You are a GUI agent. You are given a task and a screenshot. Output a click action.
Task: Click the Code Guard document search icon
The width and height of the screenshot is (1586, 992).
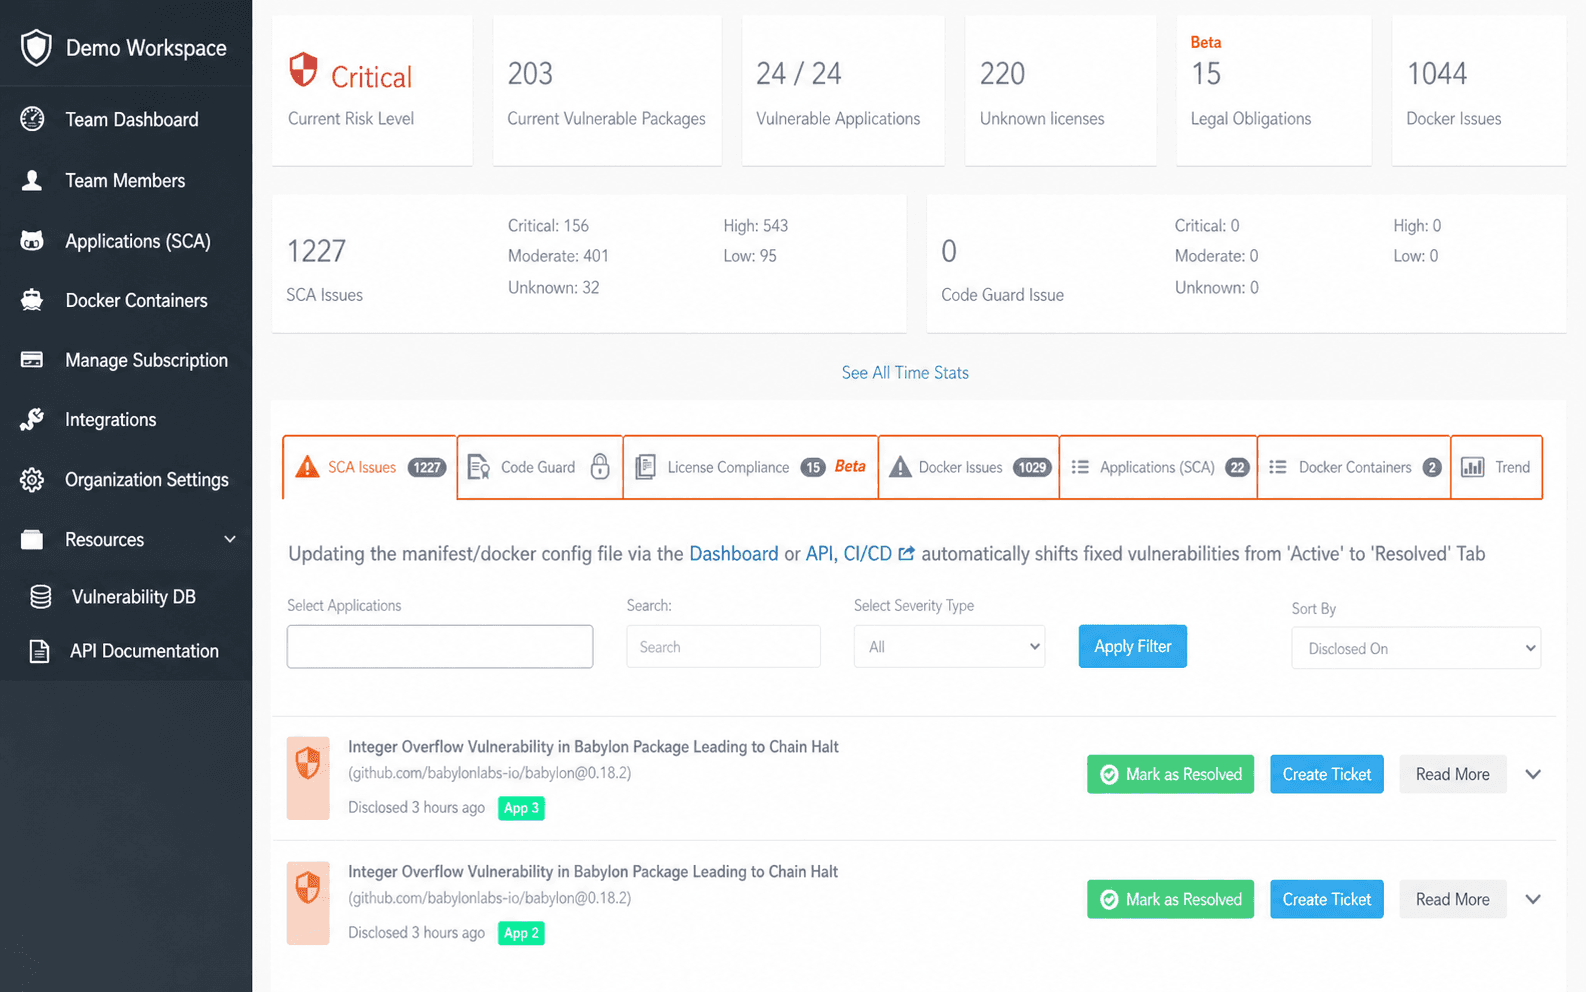click(479, 467)
